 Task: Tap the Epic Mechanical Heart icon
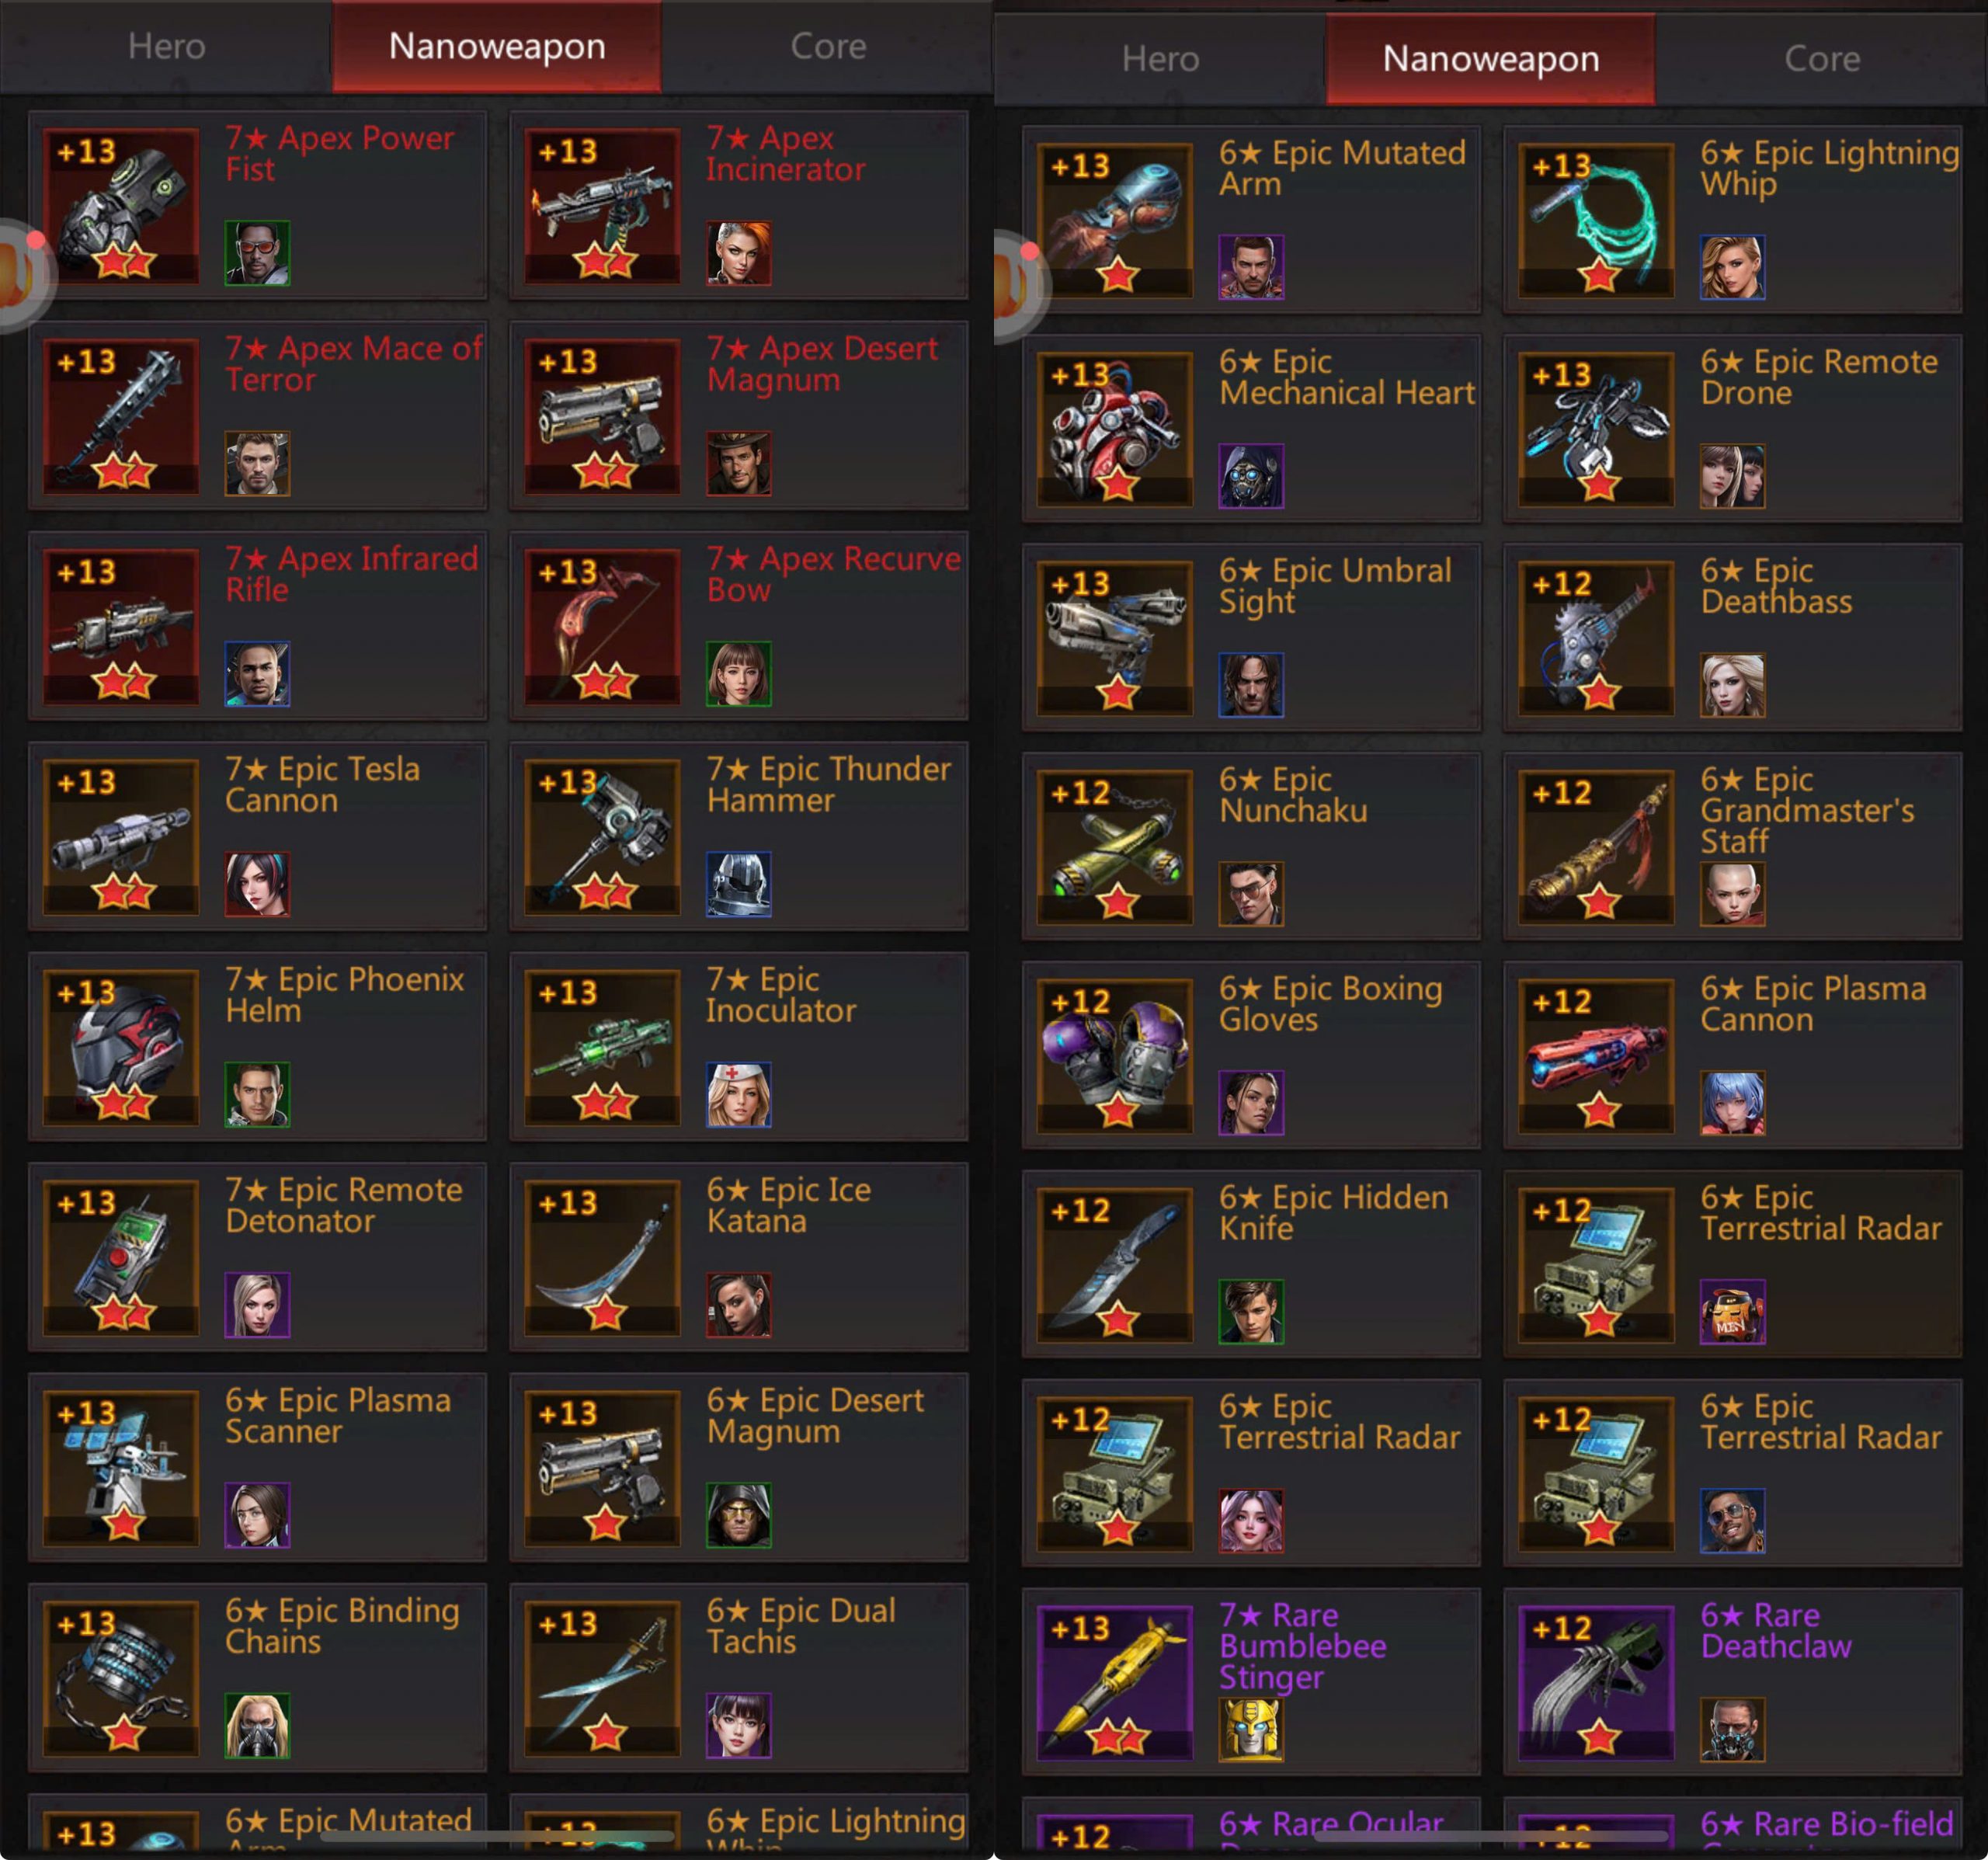[x=1115, y=428]
